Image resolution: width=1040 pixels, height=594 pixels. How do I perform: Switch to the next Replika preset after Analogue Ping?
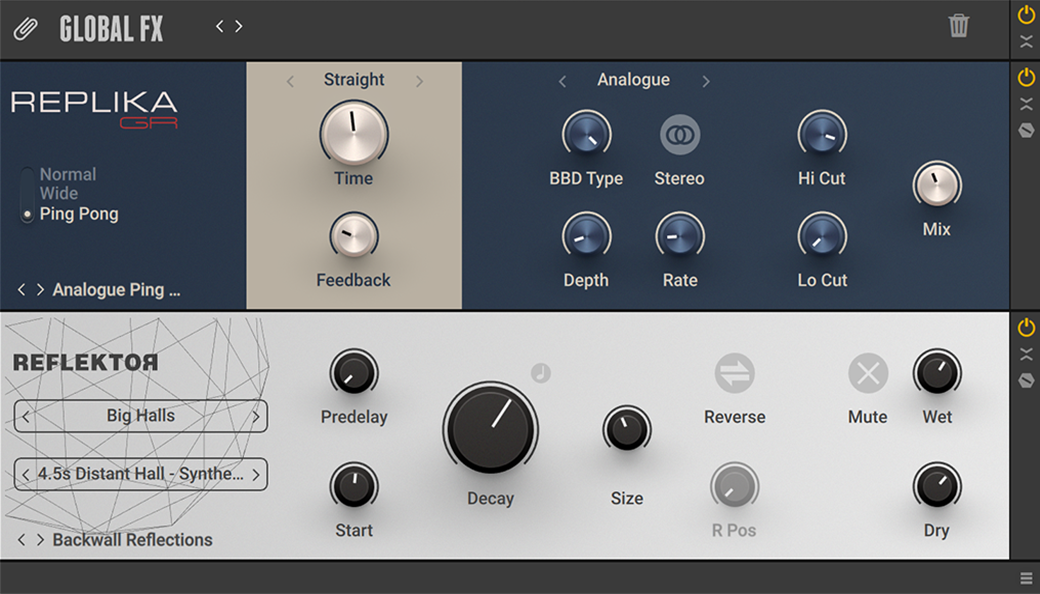(40, 290)
